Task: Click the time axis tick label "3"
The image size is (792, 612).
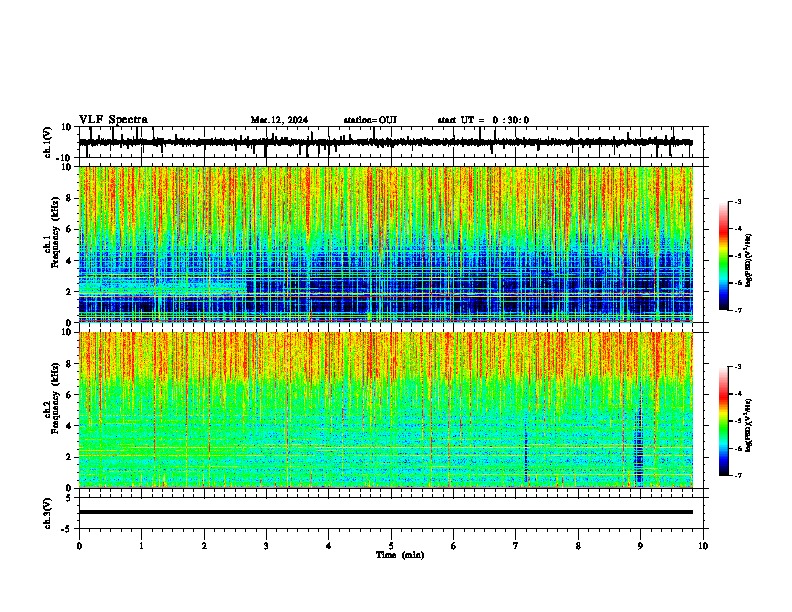Action: (266, 546)
